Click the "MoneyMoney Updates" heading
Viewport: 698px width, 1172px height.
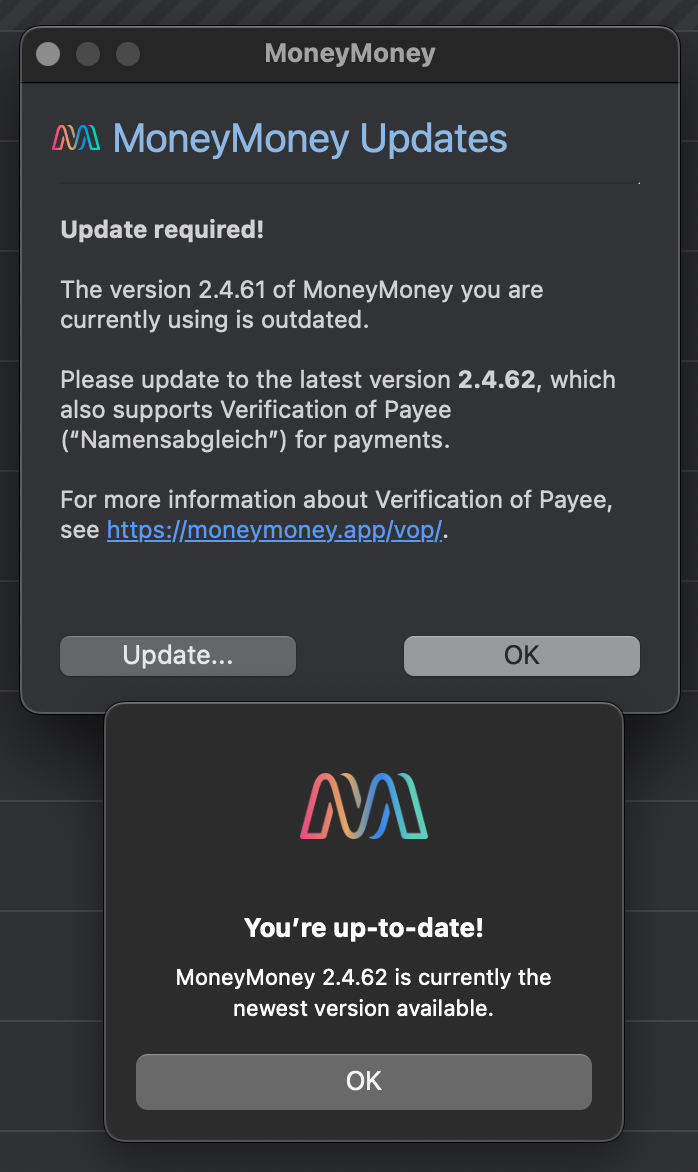coord(310,138)
